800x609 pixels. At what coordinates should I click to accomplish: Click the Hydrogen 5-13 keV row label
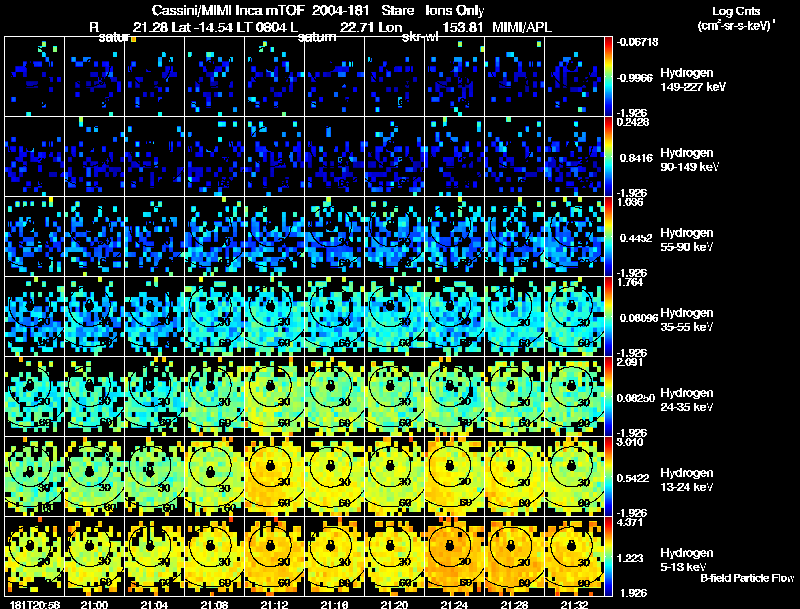click(687, 560)
